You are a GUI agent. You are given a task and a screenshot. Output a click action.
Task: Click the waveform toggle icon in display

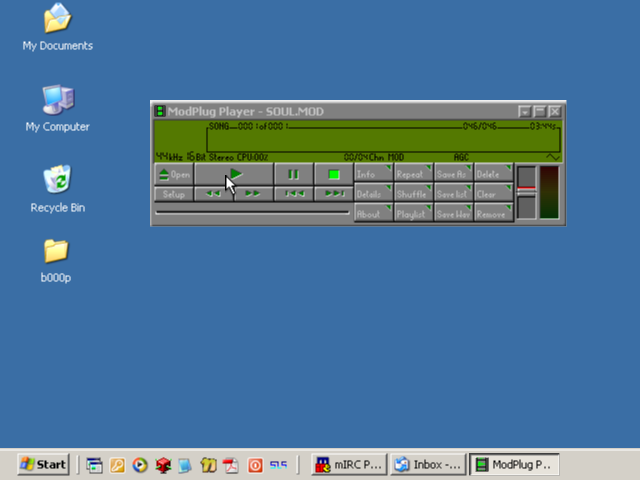pyautogui.click(x=552, y=157)
